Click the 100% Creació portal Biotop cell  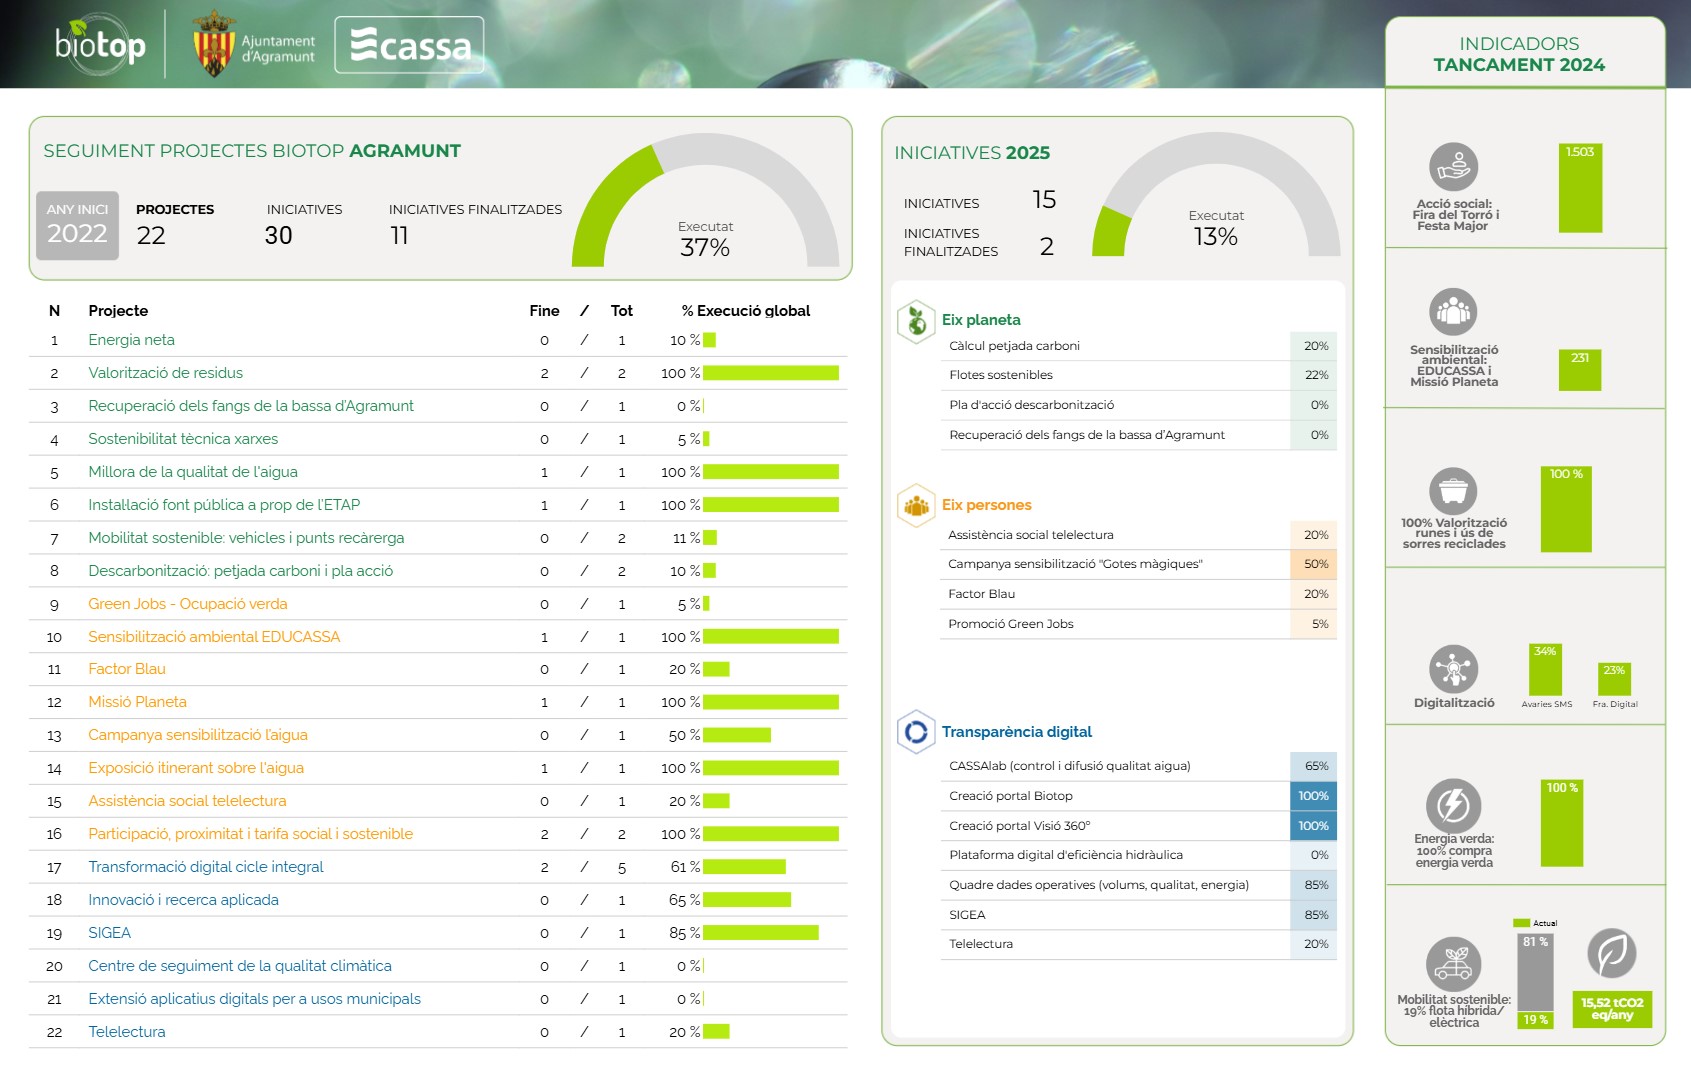(x=1313, y=796)
